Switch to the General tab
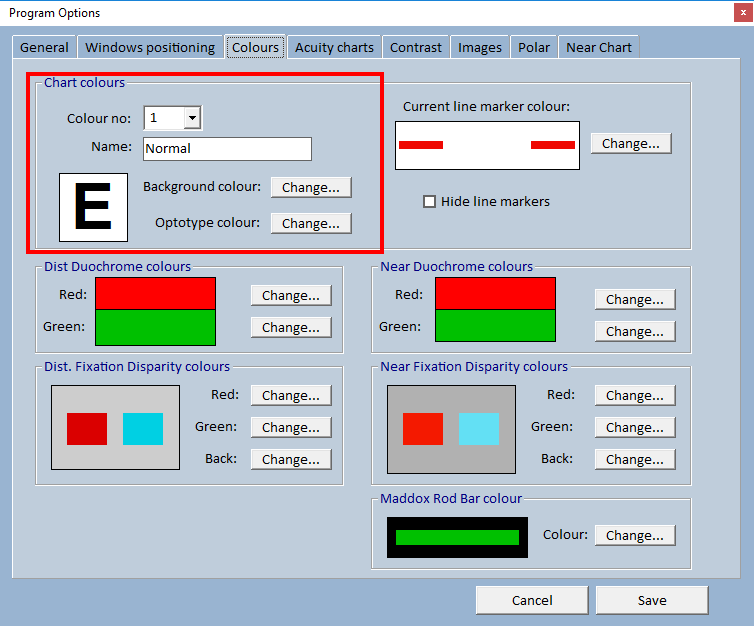This screenshot has height=626, width=754. [44, 48]
